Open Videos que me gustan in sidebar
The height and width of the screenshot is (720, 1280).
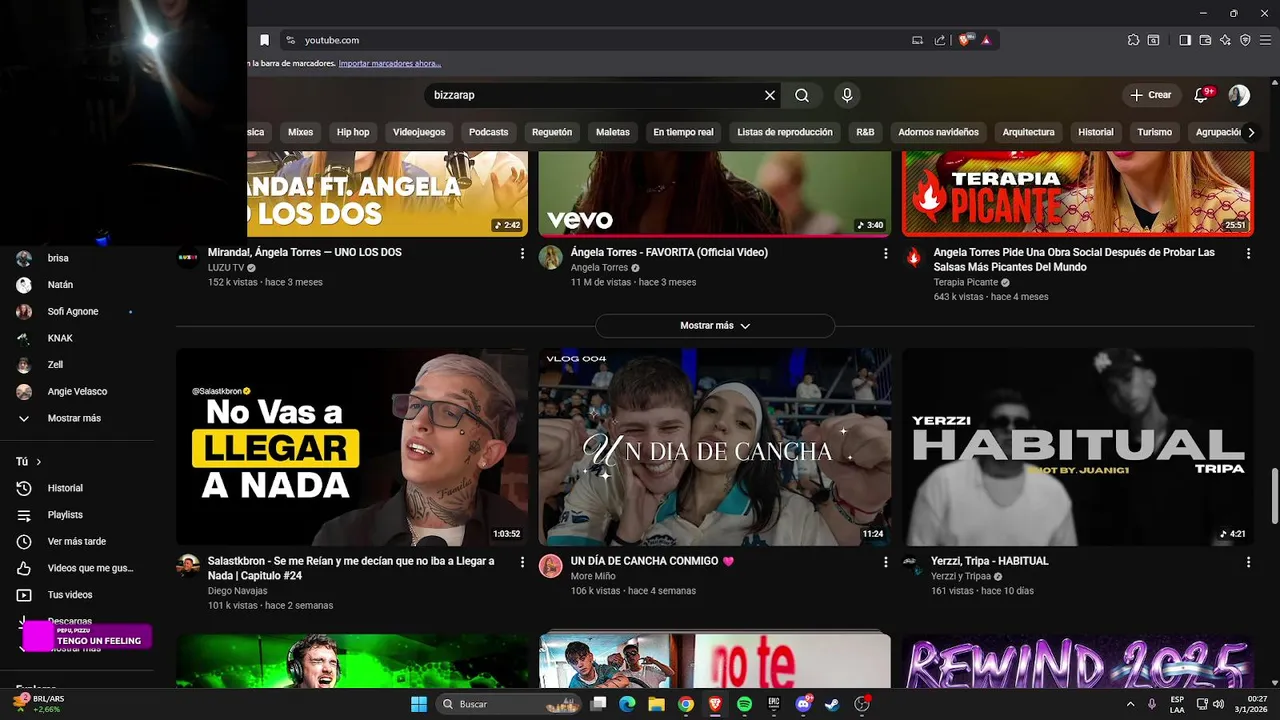click(x=90, y=568)
